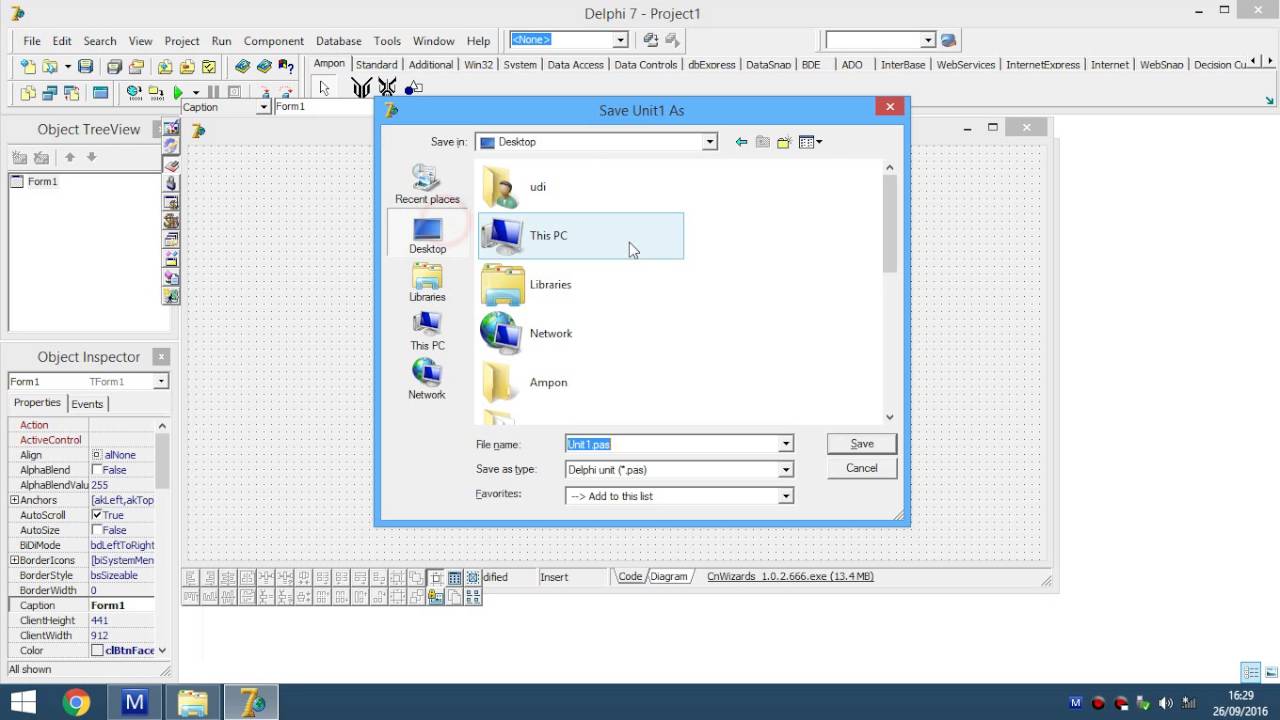Open the File name dropdown arrow
Image resolution: width=1280 pixels, height=720 pixels.
coord(785,444)
